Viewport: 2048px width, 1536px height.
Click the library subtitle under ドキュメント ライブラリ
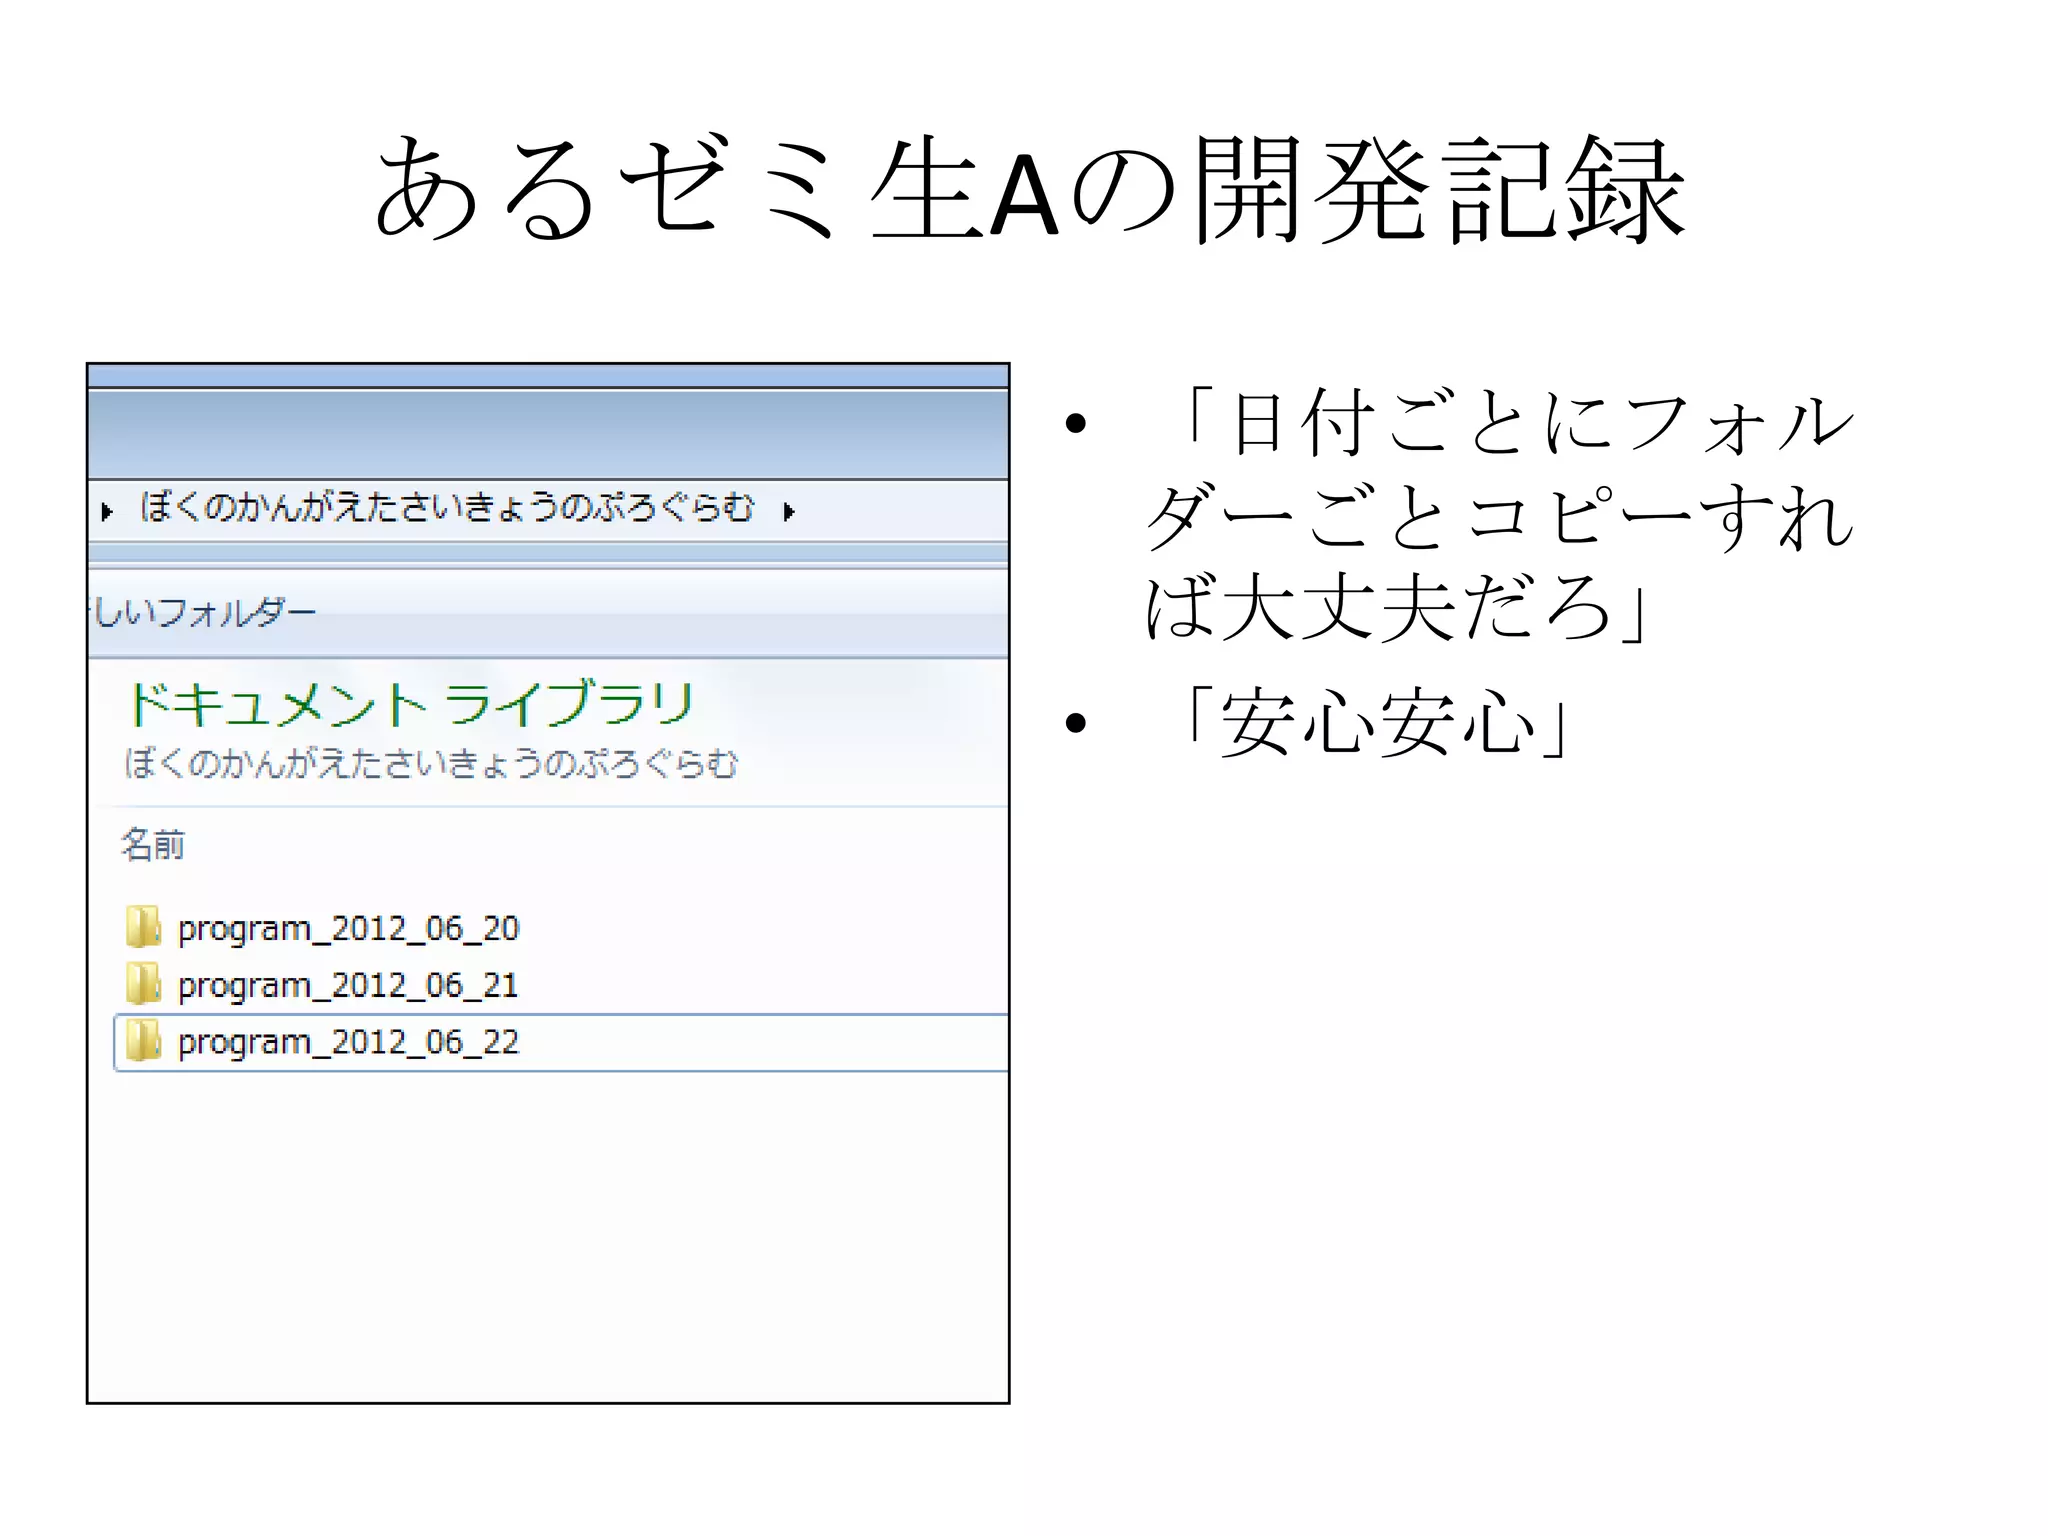click(x=431, y=764)
